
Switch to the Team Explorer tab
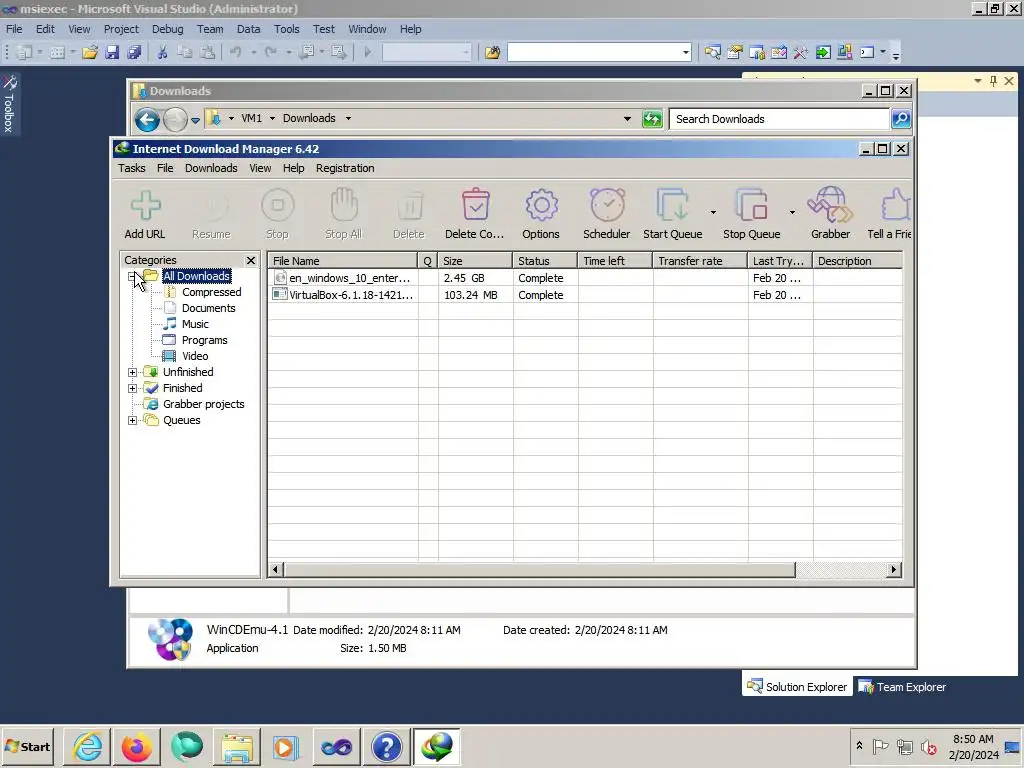pyautogui.click(x=902, y=687)
